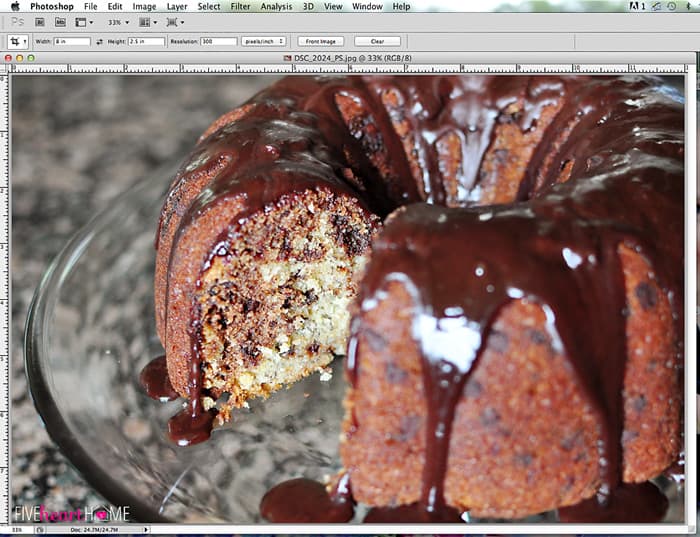Open the View Extras dropdown icon
The height and width of the screenshot is (537, 700).
pyautogui.click(x=84, y=22)
